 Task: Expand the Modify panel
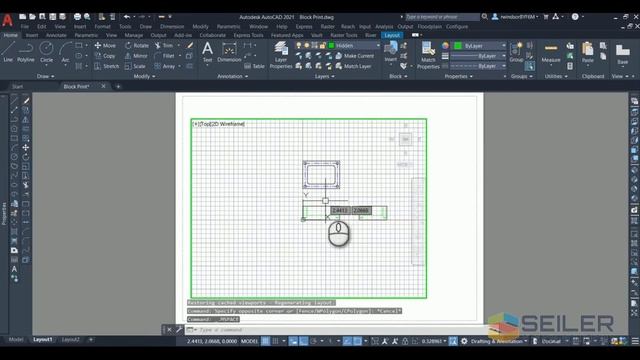point(144,76)
